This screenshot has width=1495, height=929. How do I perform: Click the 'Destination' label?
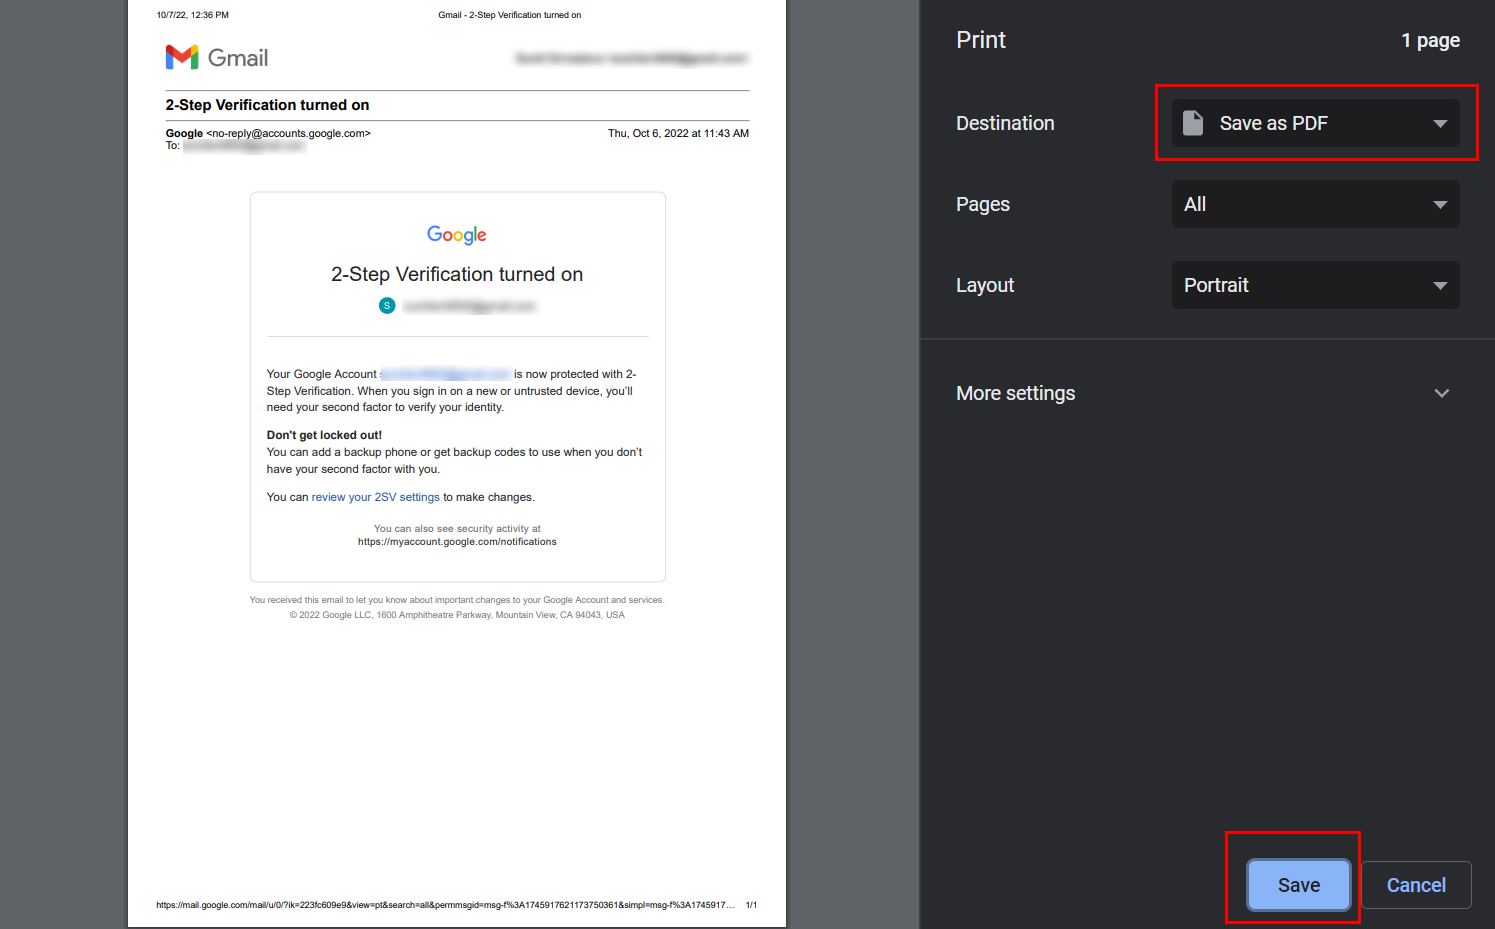point(1005,123)
